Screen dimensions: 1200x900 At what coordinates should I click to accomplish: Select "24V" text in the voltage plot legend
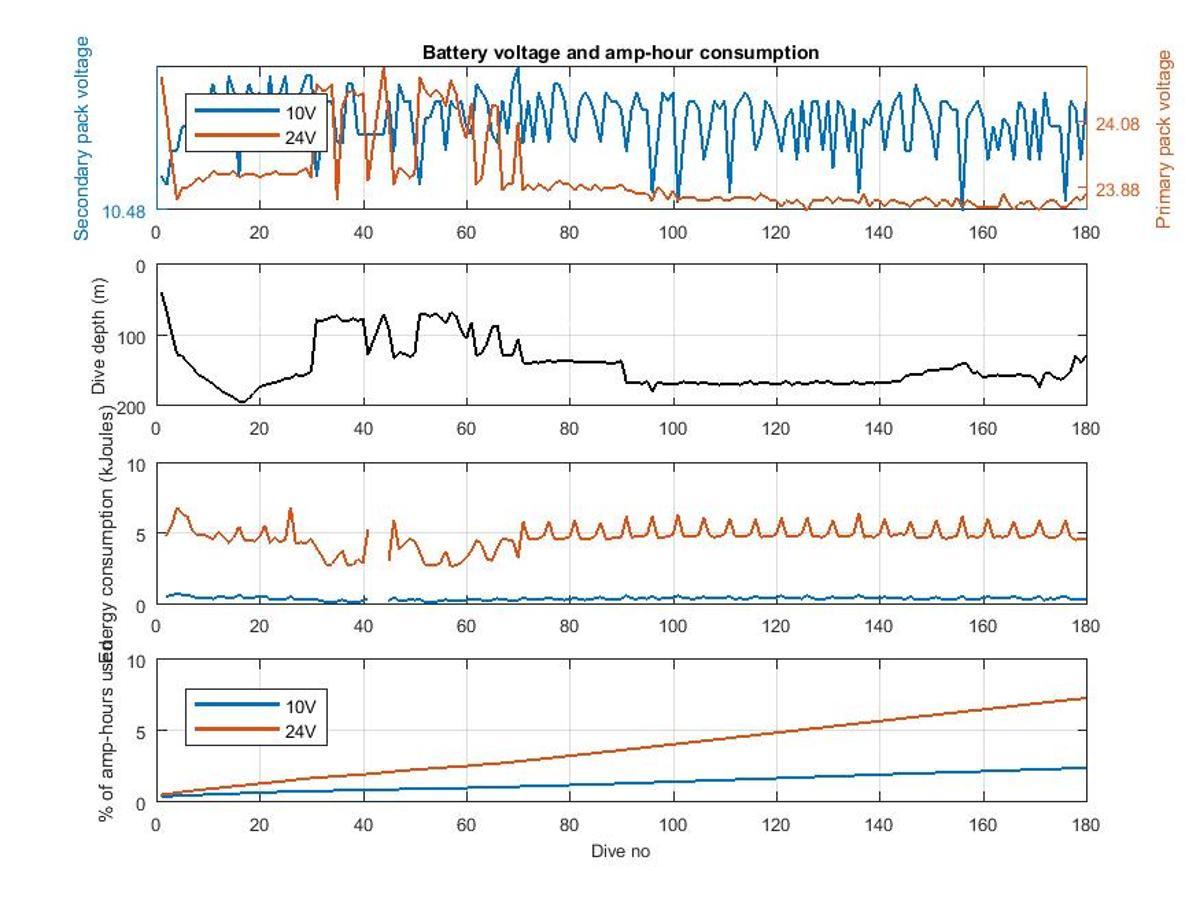[x=302, y=138]
